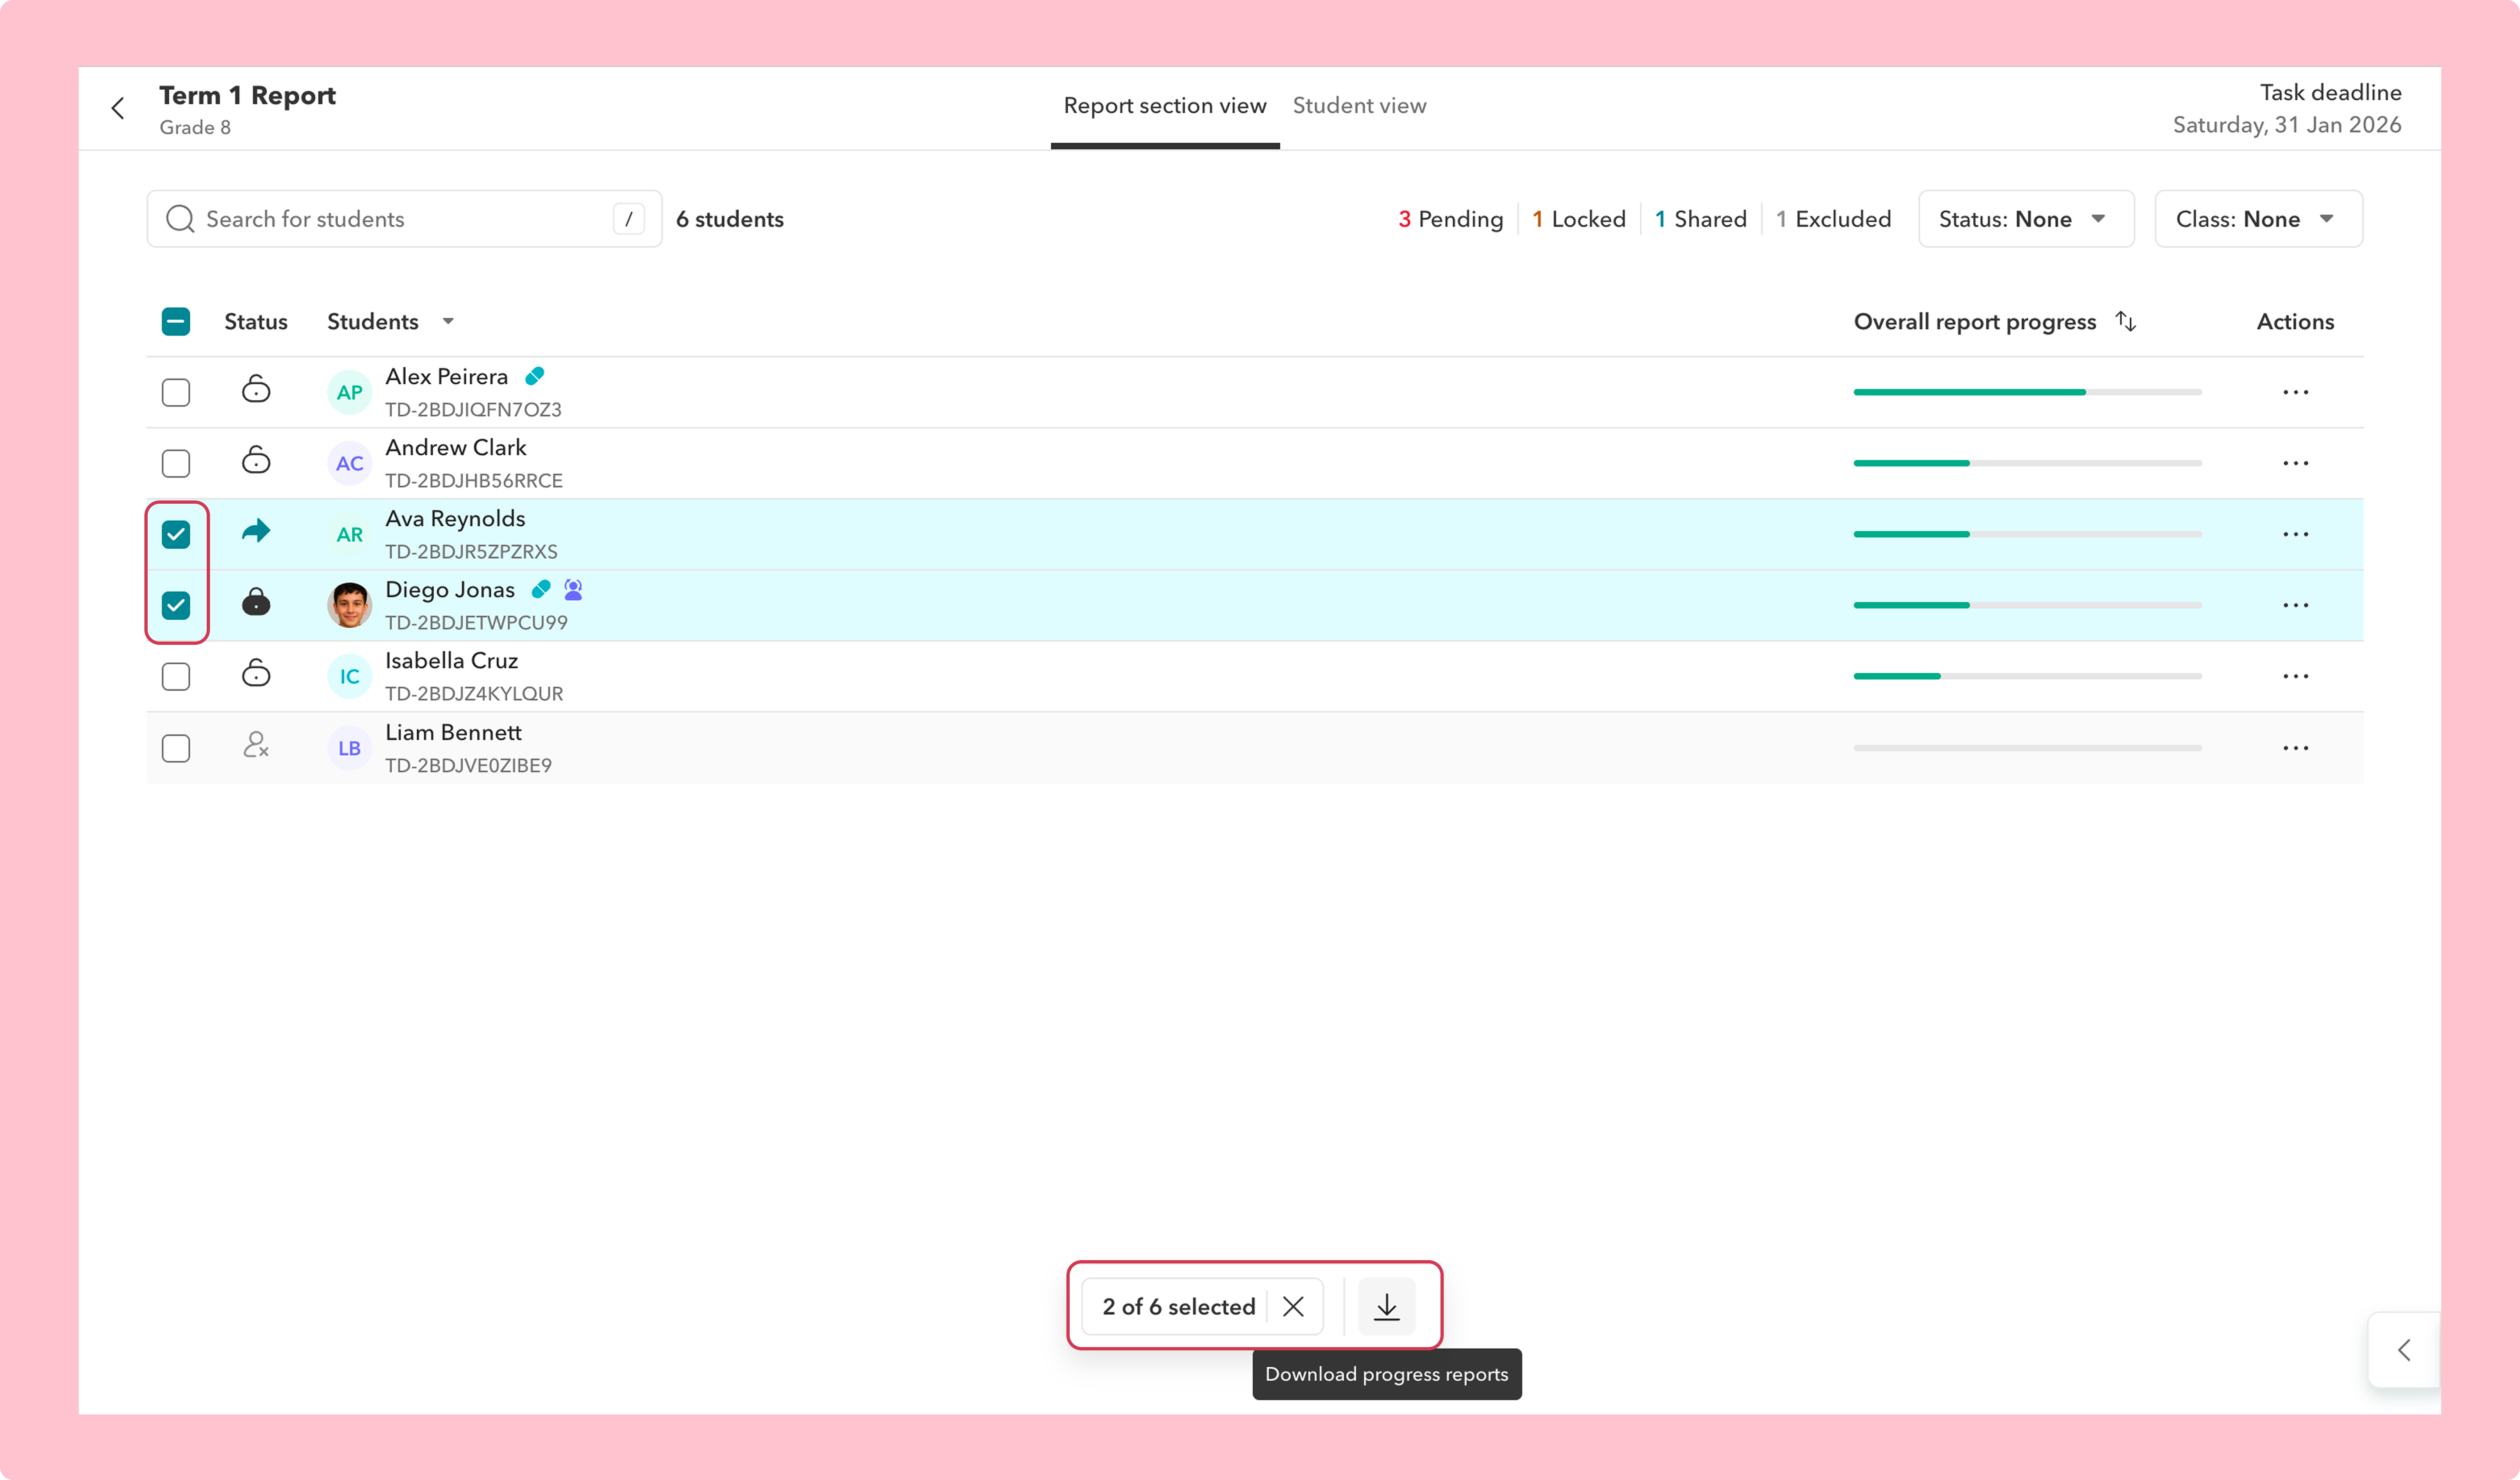The image size is (2520, 1480).
Task: Click the AR avatar for Ava Reynolds
Action: point(349,534)
